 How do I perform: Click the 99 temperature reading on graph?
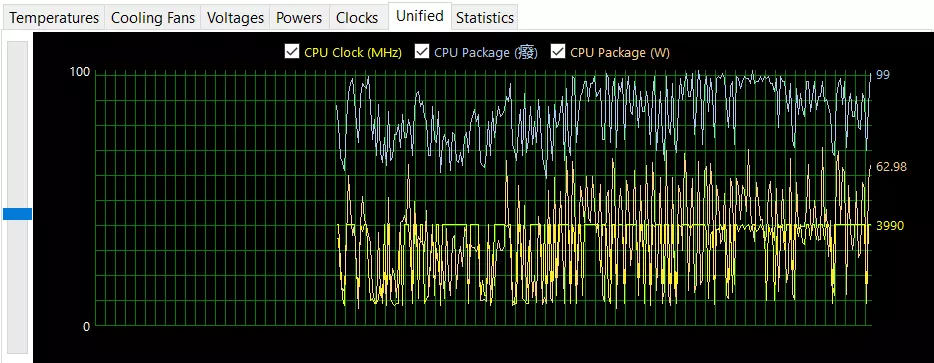pos(883,75)
